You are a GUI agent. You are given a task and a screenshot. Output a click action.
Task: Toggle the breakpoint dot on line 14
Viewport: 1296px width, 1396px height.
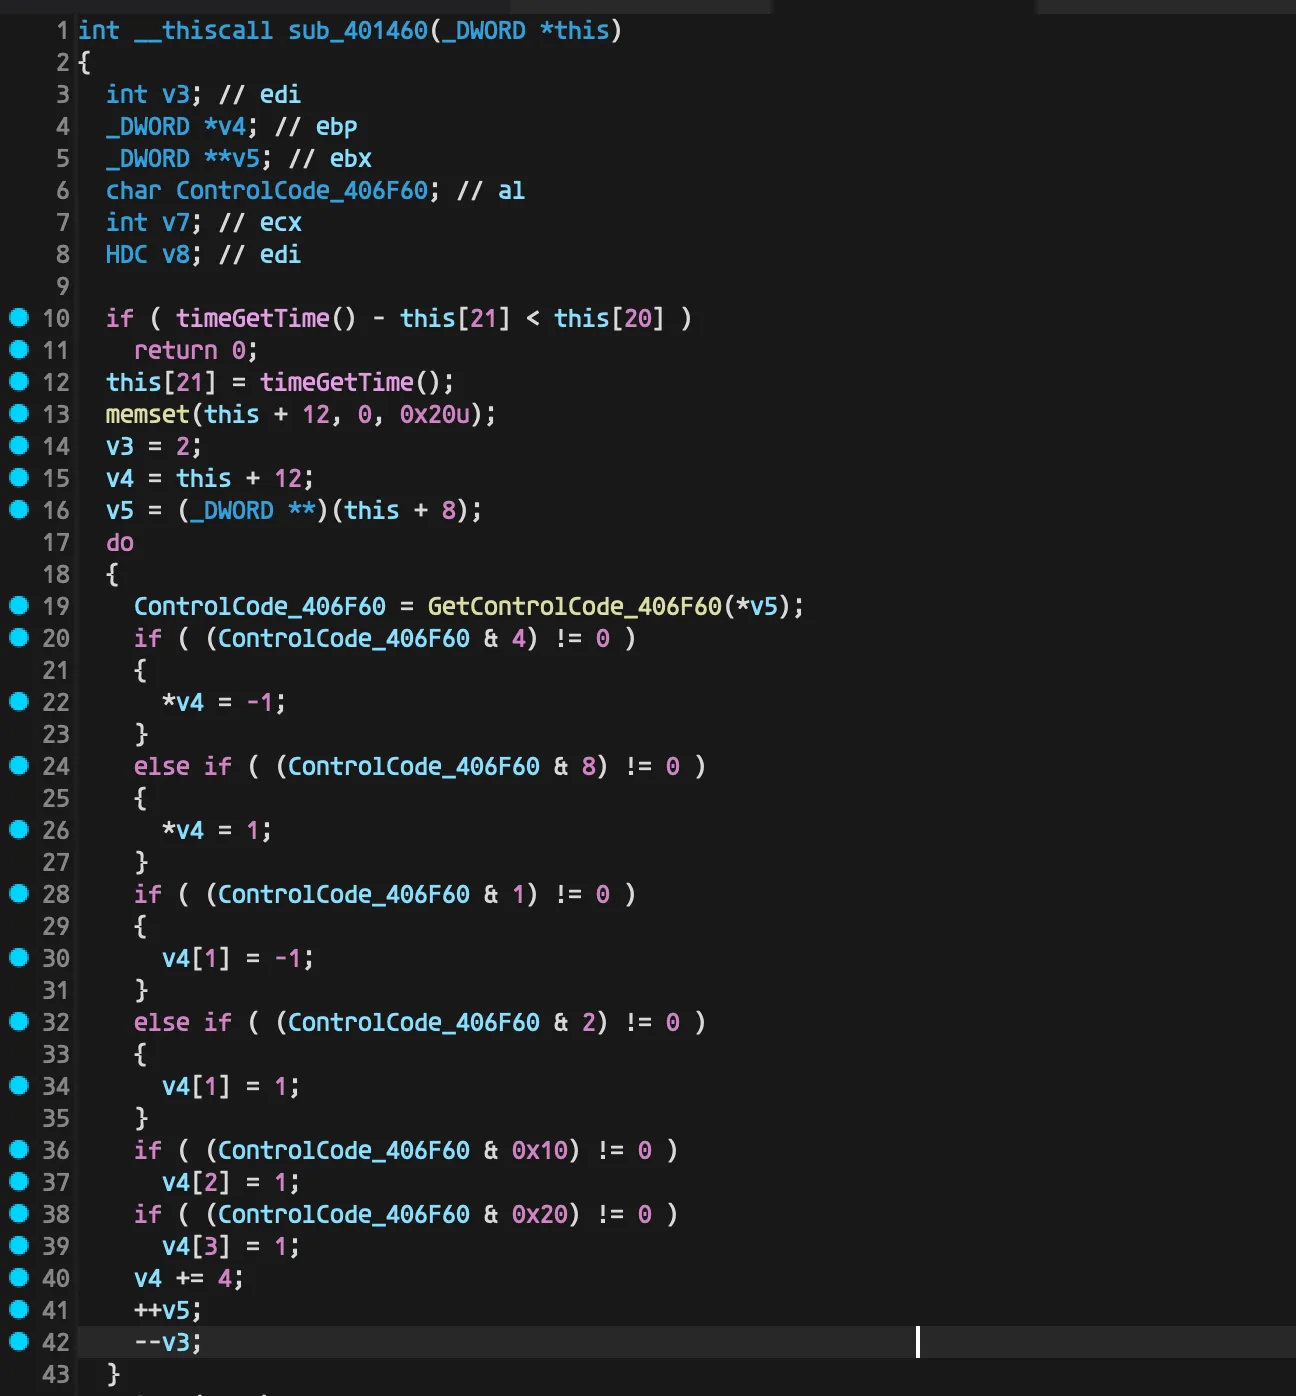19,446
